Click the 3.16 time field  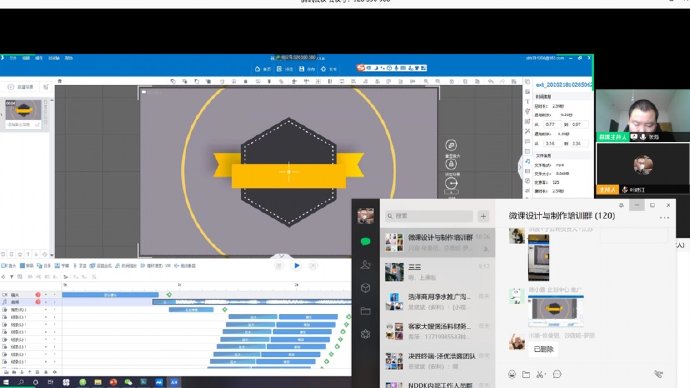(x=551, y=143)
